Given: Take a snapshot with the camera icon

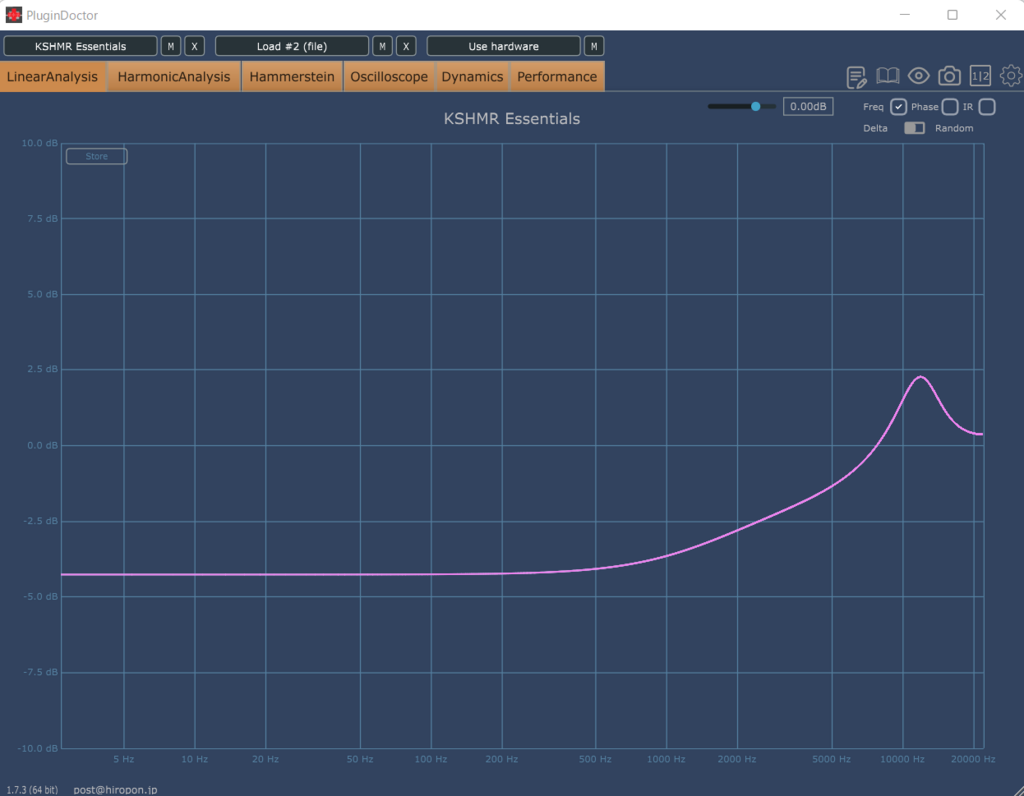Looking at the screenshot, I should (949, 76).
